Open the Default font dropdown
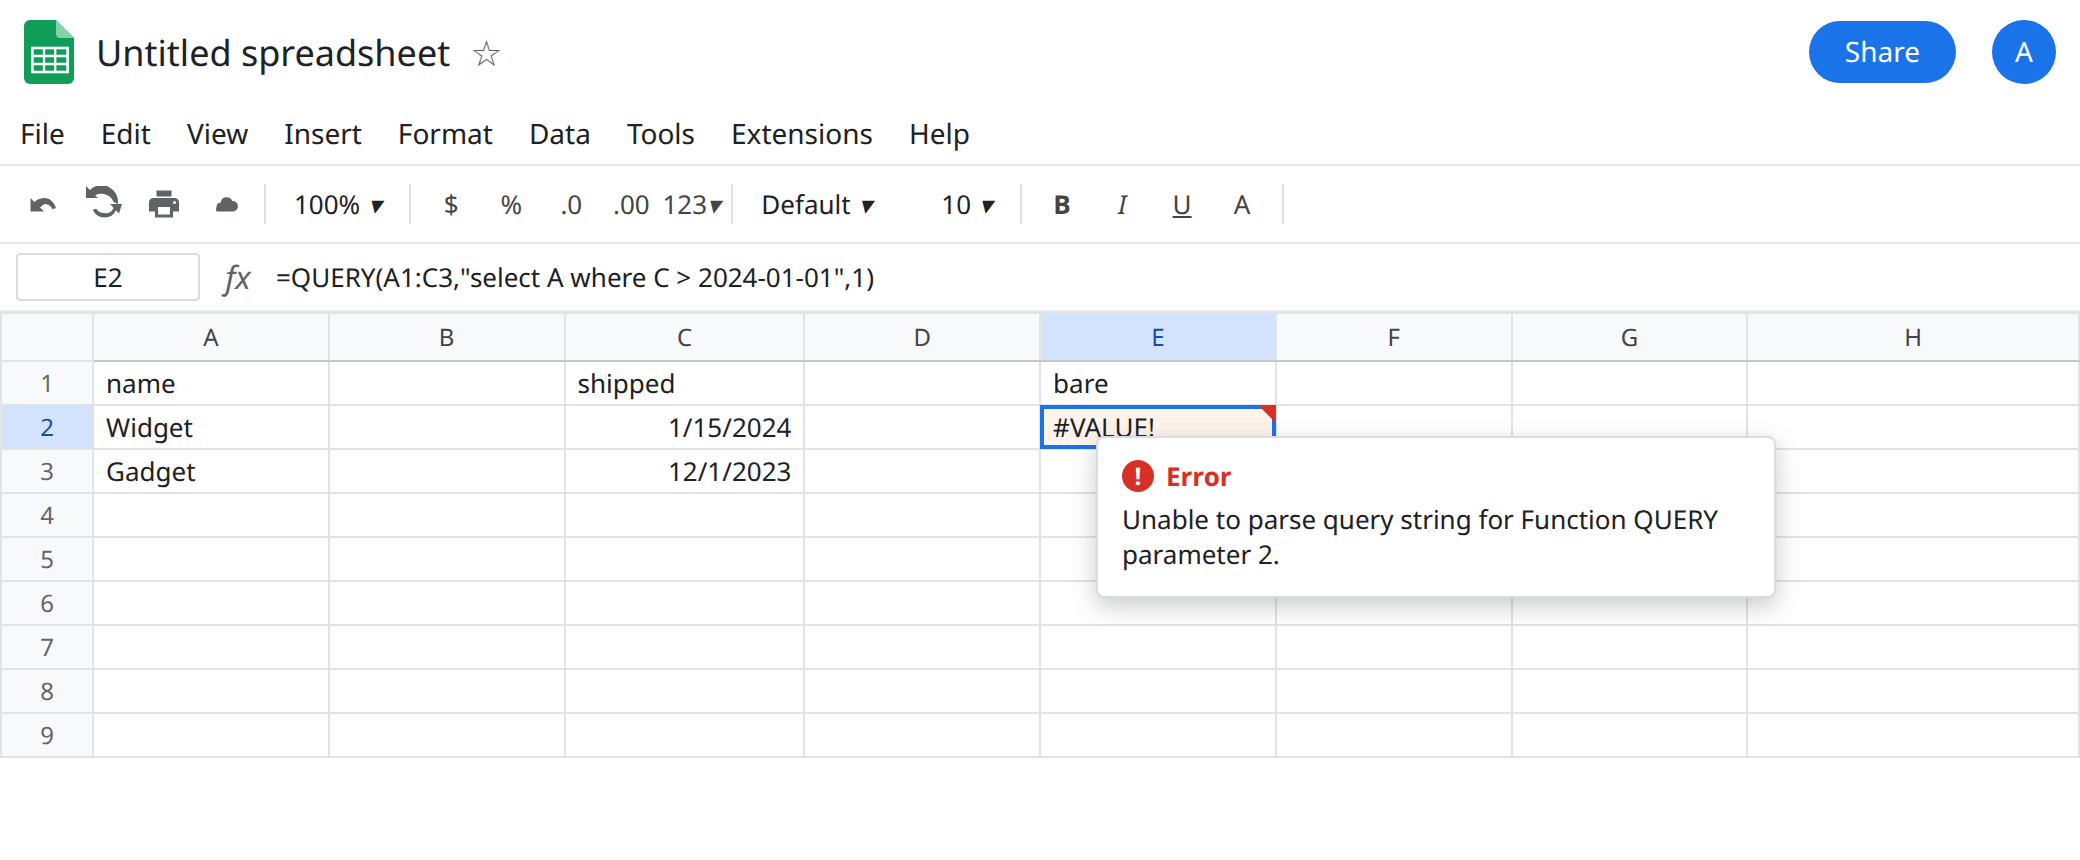Screen dimensions: 2080x860 point(818,205)
